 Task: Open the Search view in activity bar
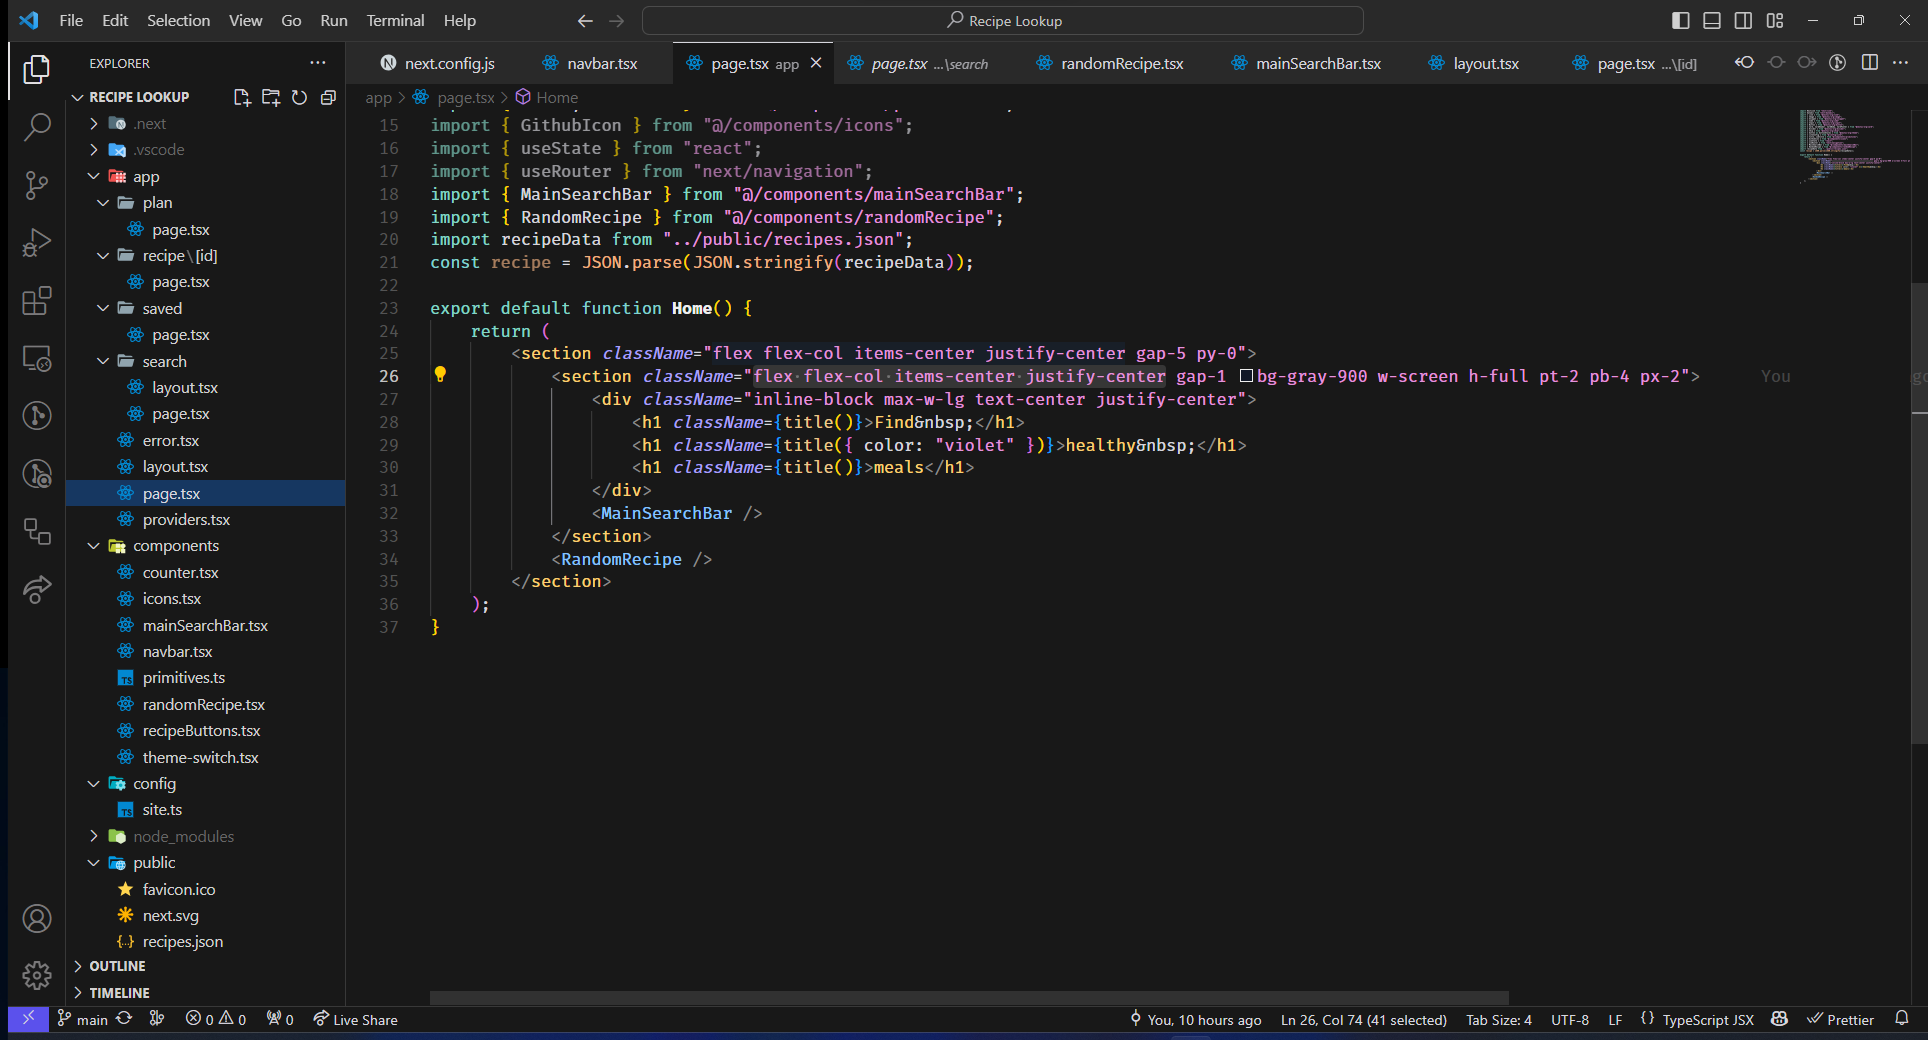[x=37, y=127]
